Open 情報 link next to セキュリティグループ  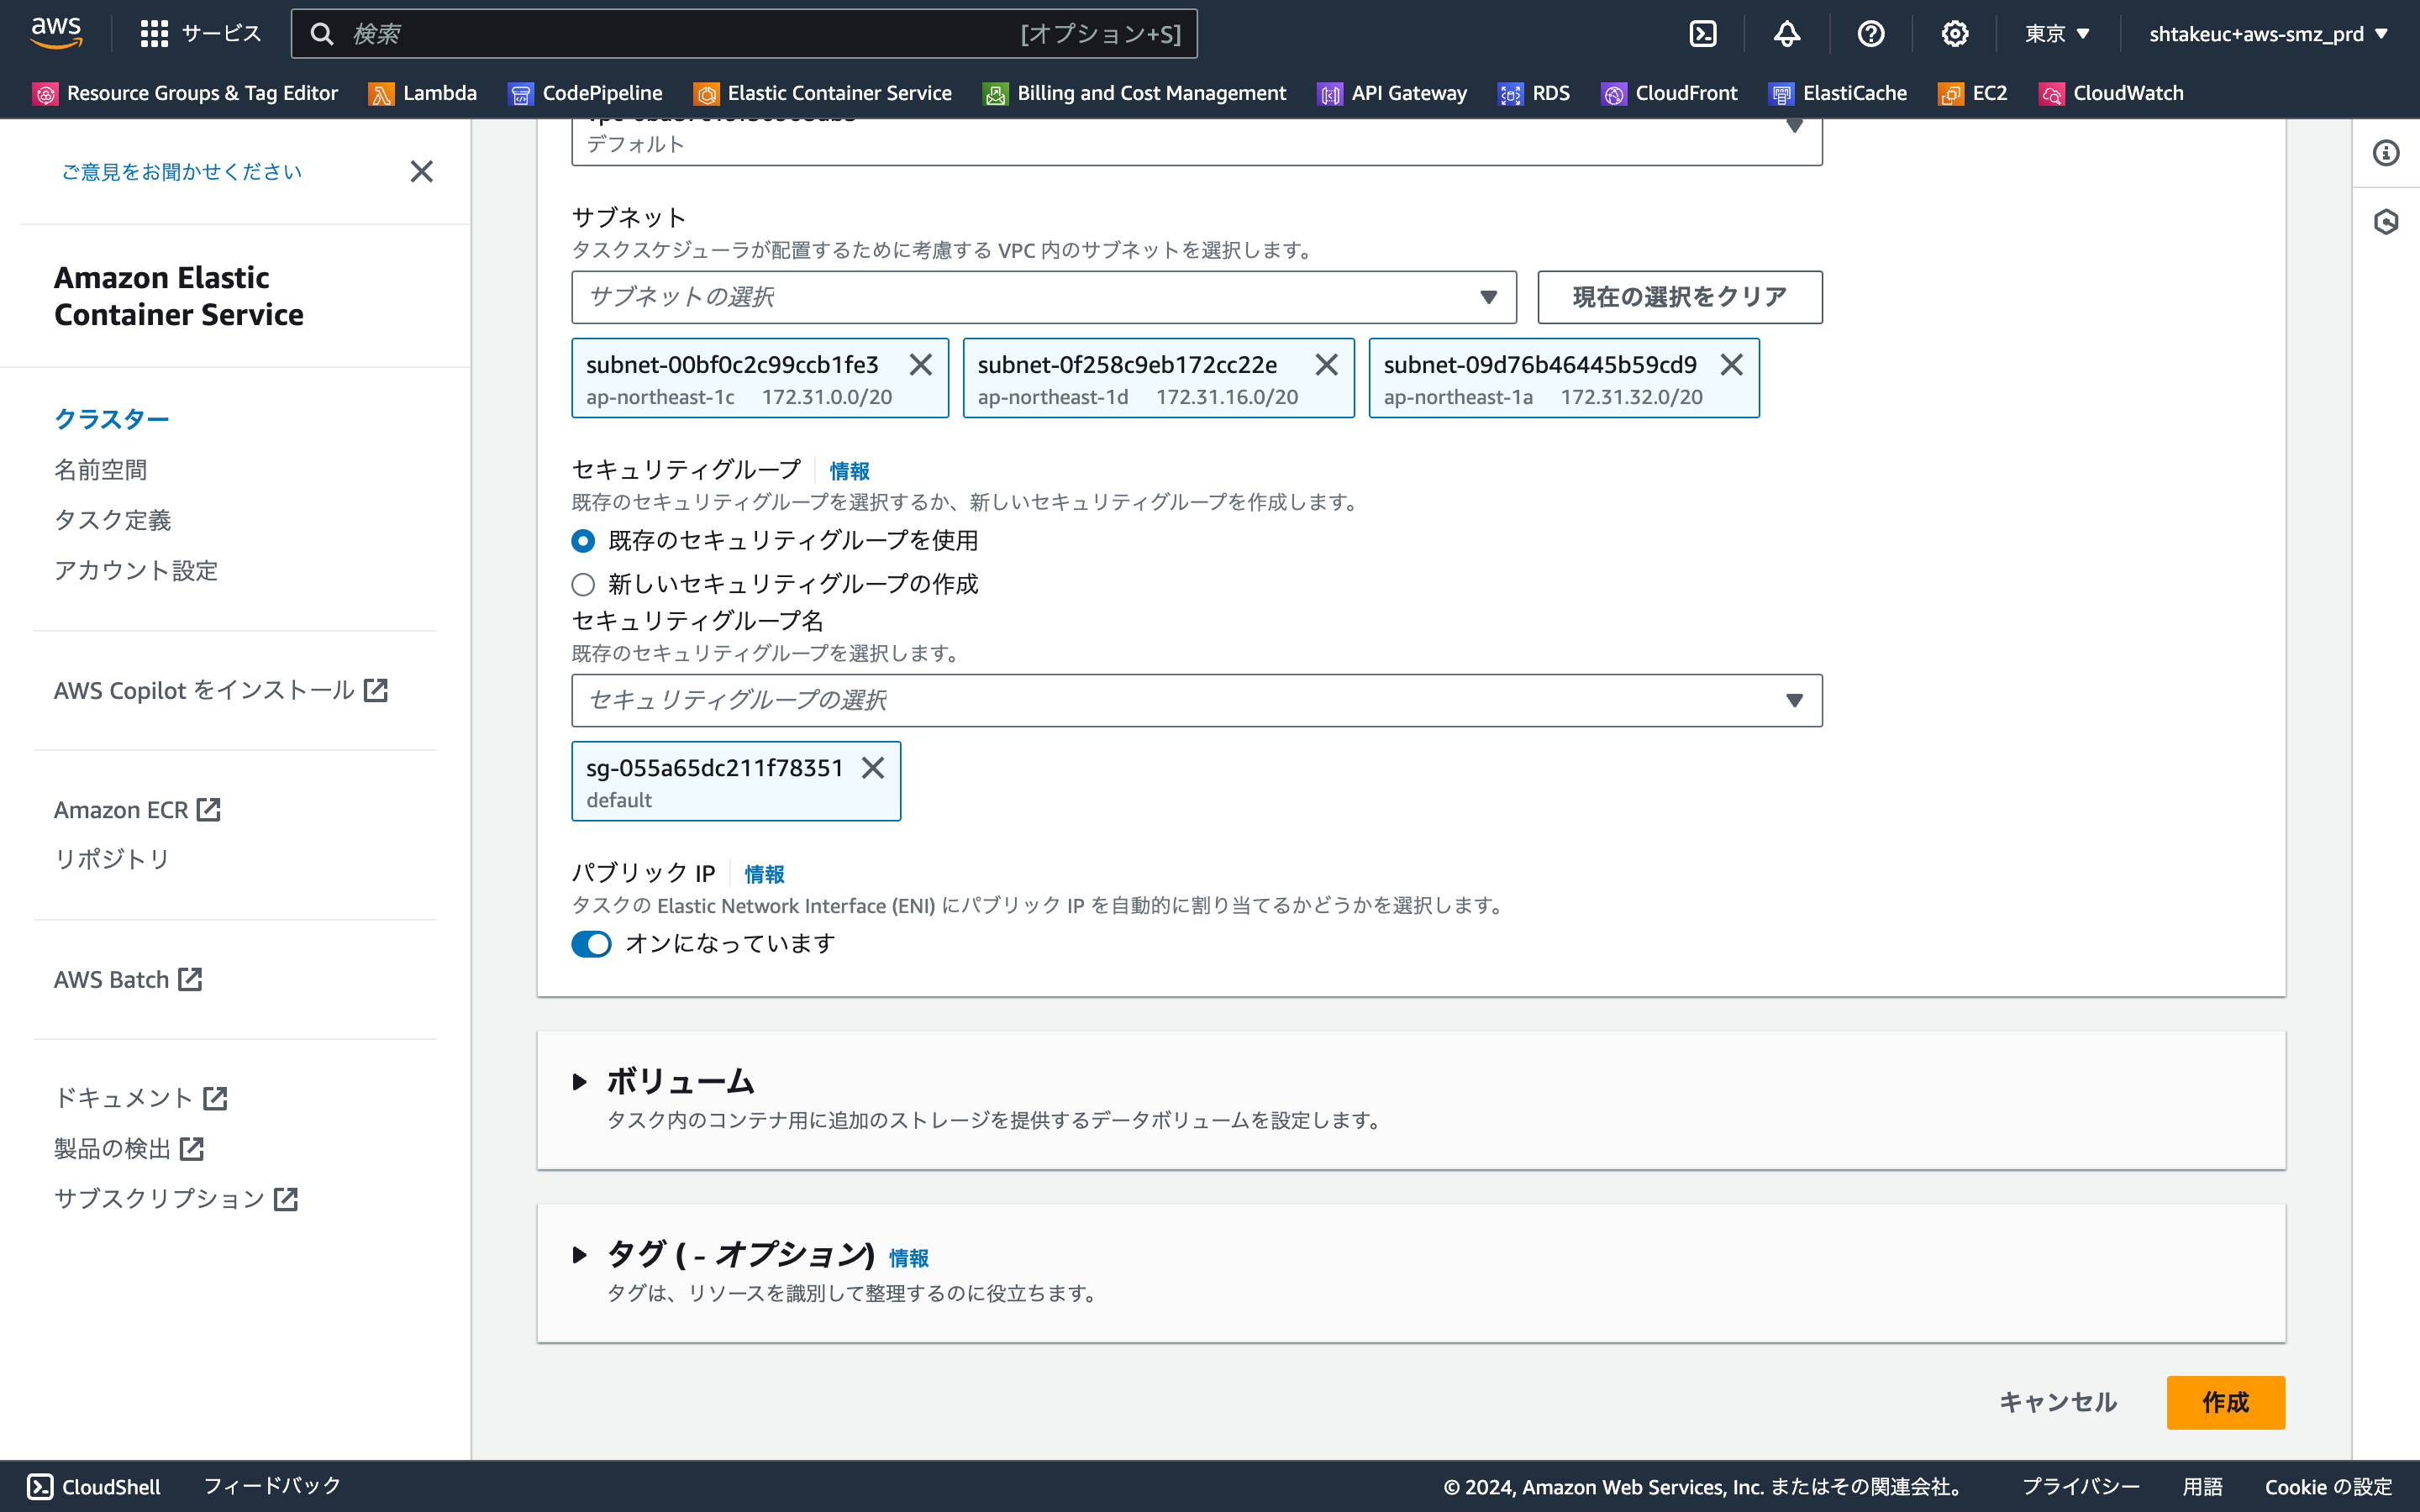[849, 471]
